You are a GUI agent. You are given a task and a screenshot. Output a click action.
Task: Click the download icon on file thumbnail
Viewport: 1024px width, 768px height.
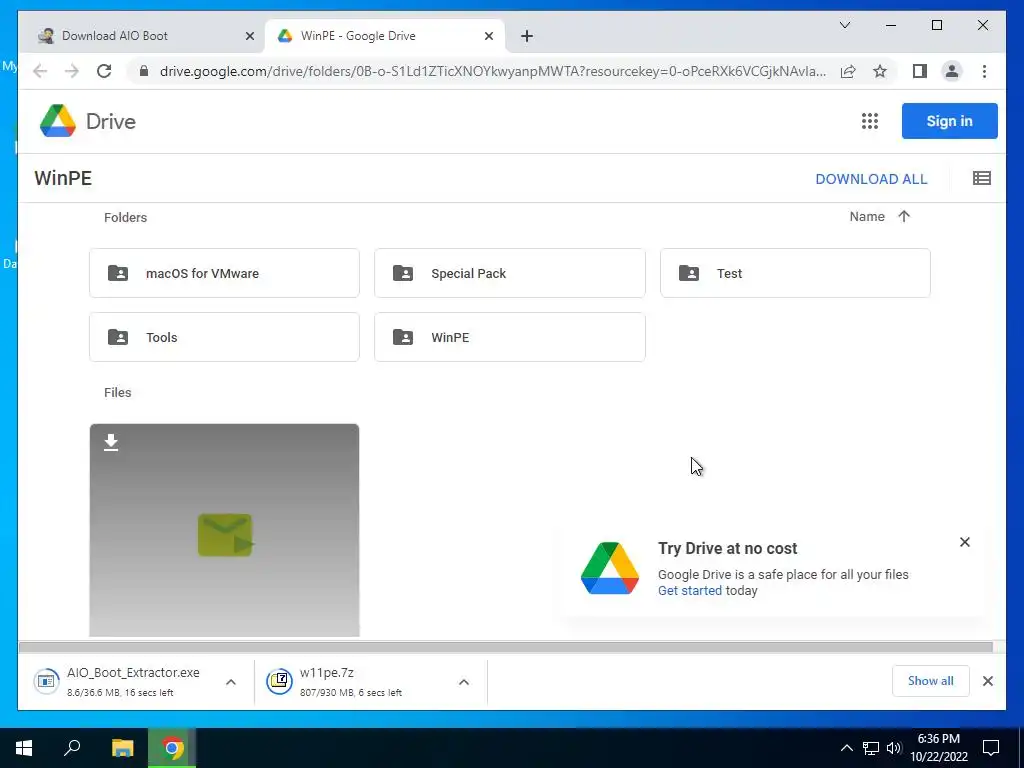[x=111, y=442]
